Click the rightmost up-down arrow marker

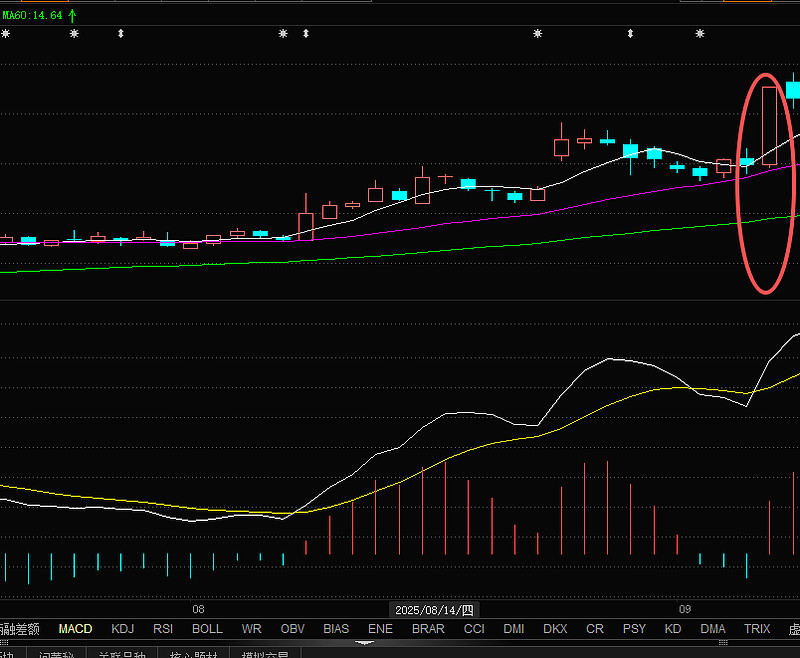point(630,34)
